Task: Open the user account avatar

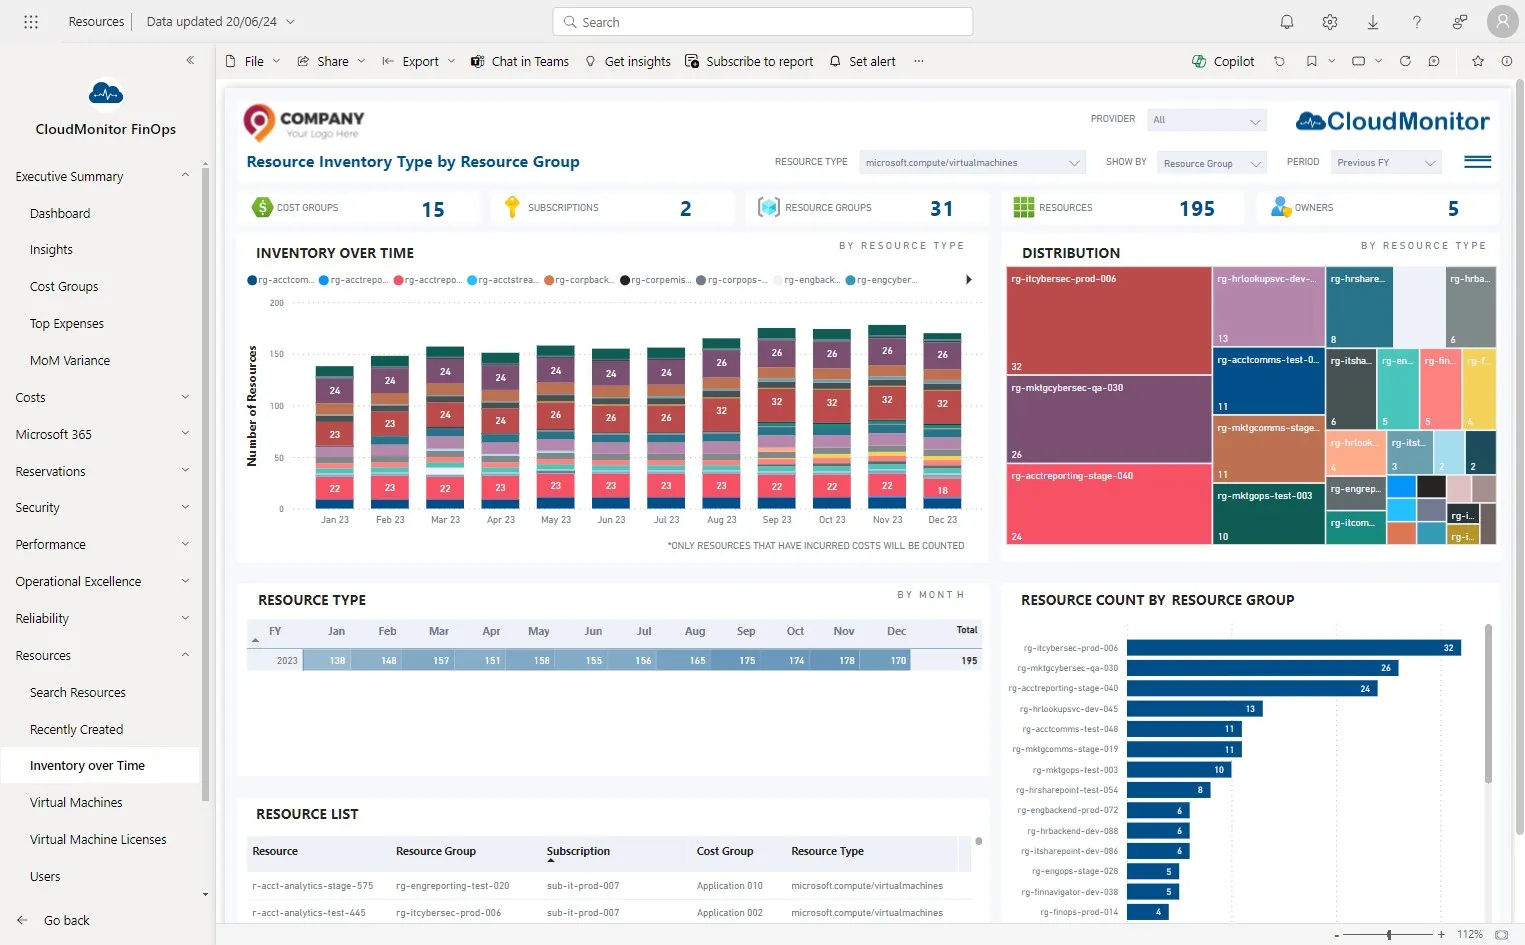Action: tap(1502, 21)
